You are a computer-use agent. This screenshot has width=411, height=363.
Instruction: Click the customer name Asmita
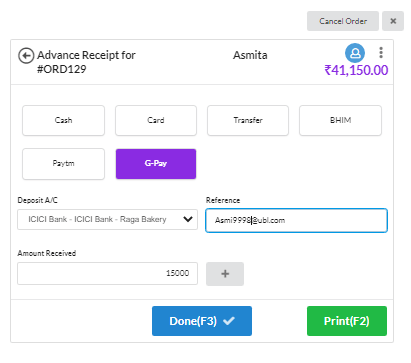250,55
